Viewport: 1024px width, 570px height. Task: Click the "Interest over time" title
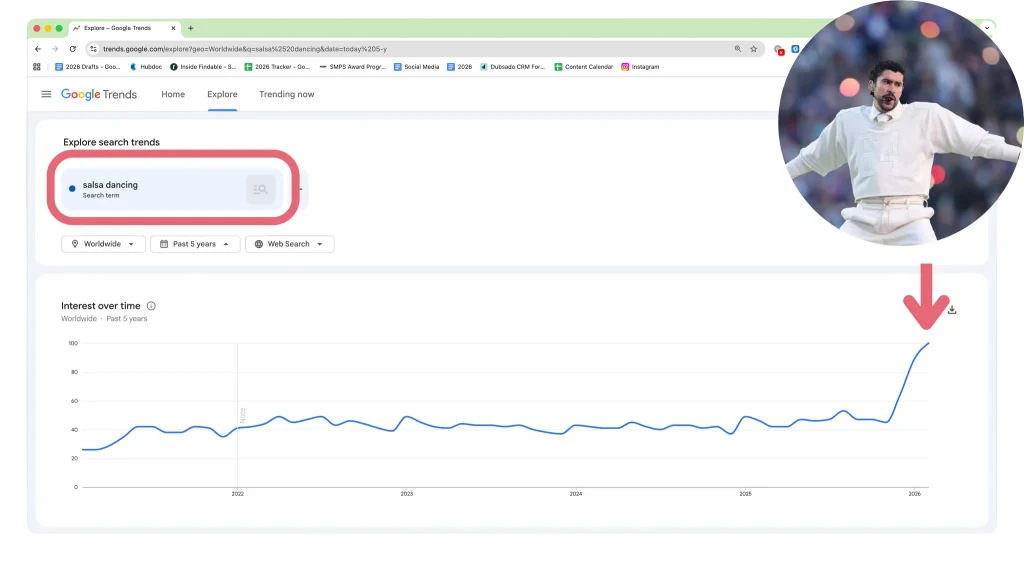[x=101, y=306]
